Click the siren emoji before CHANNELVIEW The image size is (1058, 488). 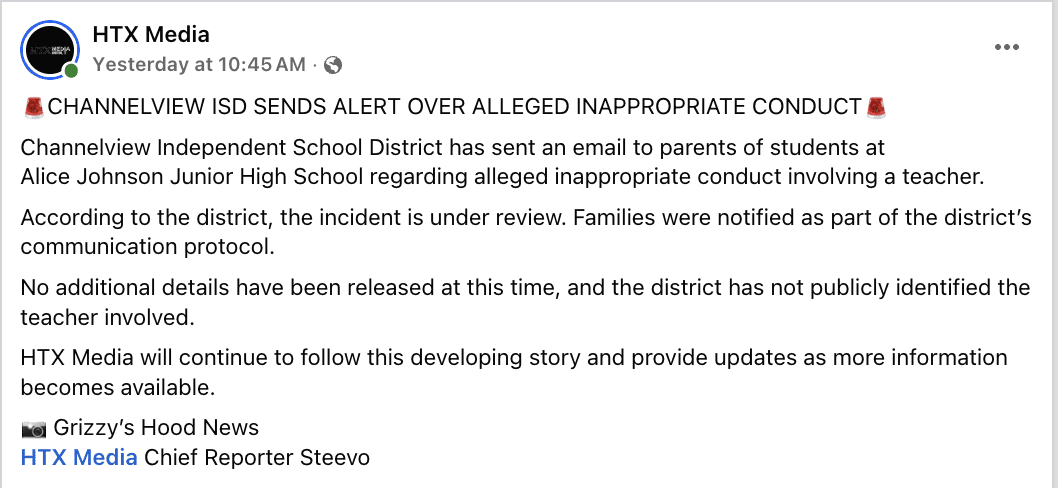point(33,107)
